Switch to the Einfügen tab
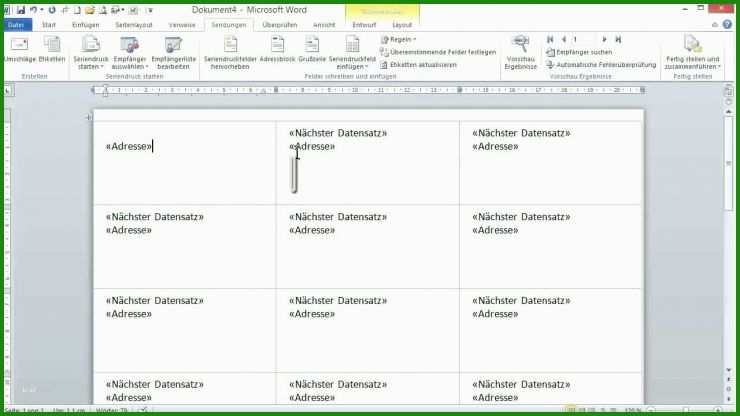This screenshot has width=740, height=416. click(85, 25)
